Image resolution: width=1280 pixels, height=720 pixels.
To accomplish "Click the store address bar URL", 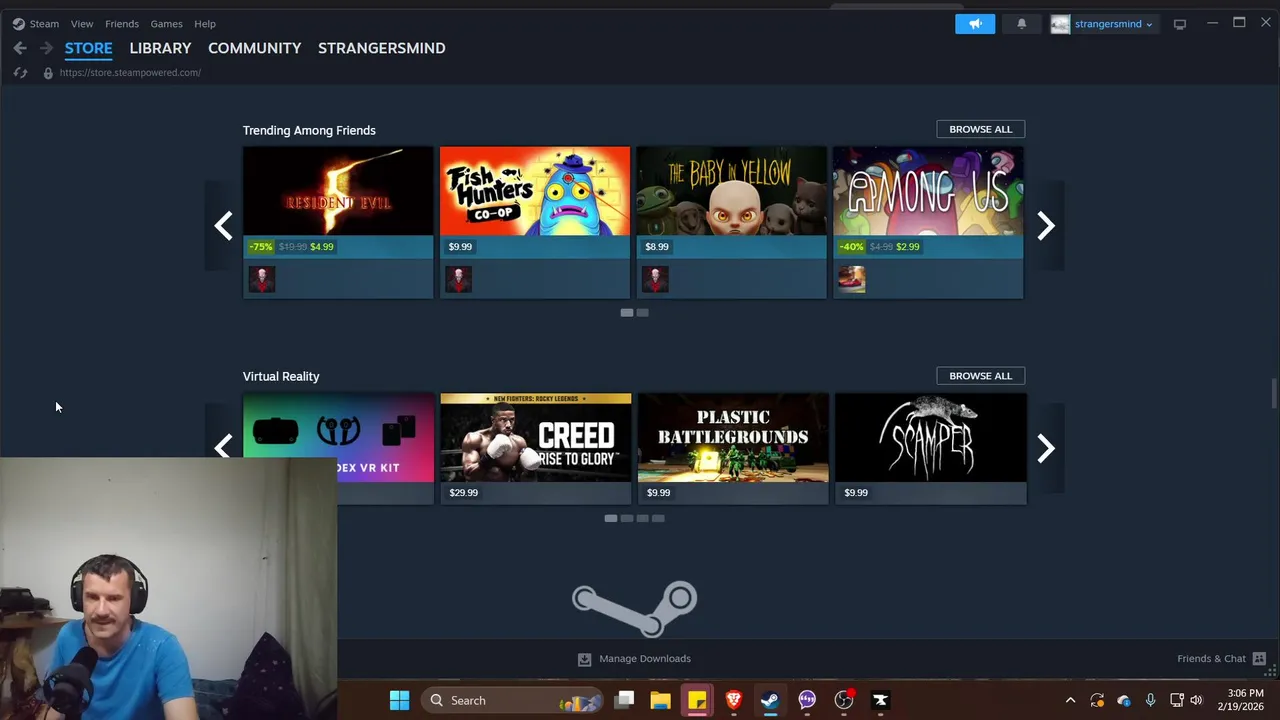I will (130, 73).
